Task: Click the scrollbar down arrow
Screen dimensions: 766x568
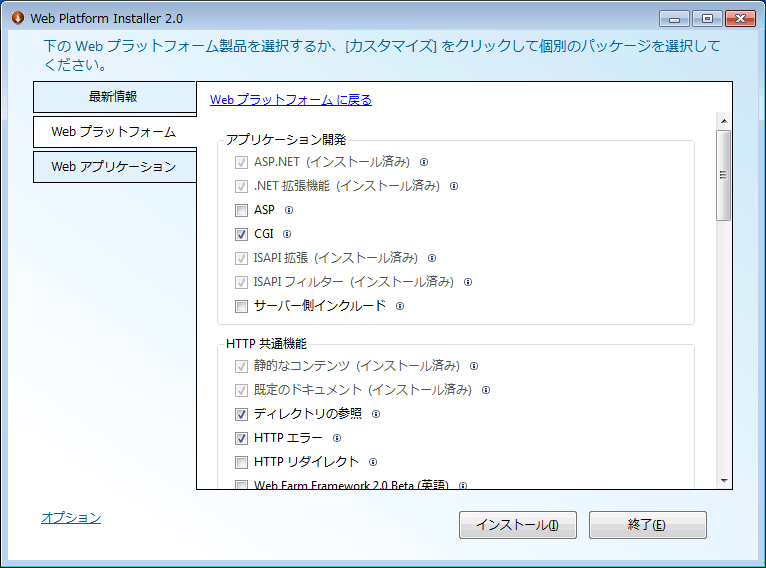Action: point(724,481)
